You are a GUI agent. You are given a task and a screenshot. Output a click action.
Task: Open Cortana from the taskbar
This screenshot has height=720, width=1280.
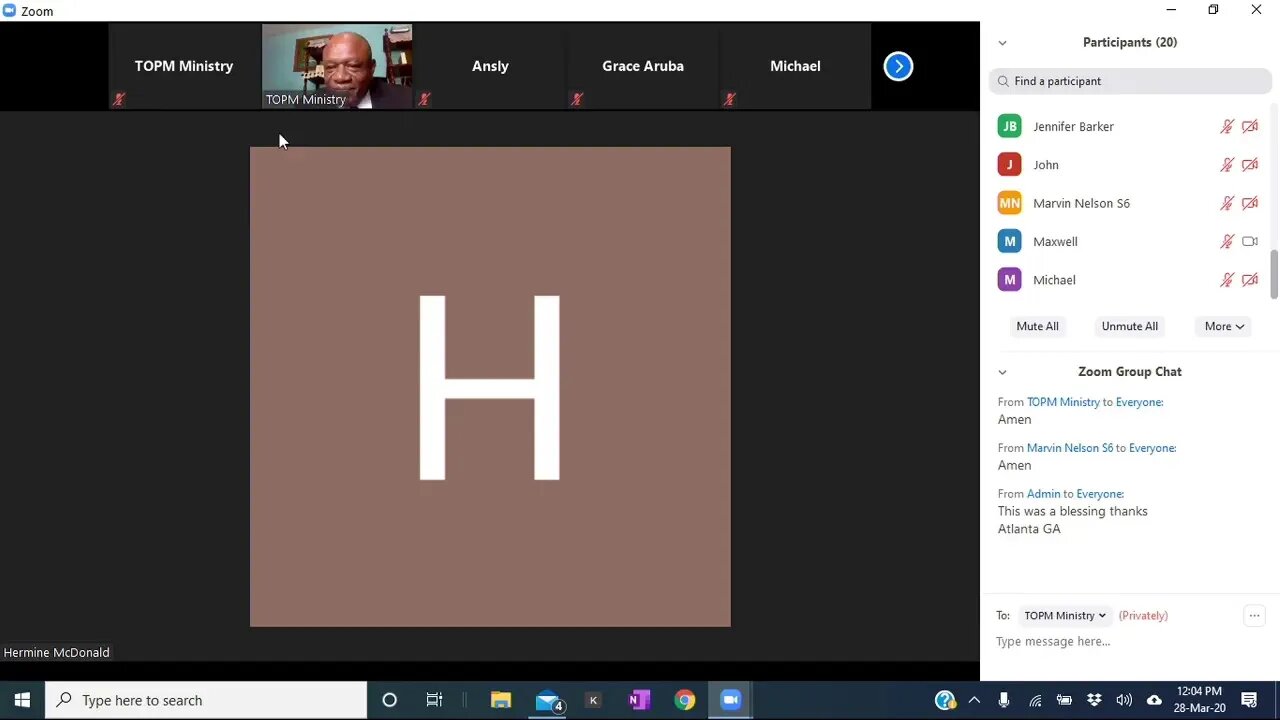coord(390,700)
